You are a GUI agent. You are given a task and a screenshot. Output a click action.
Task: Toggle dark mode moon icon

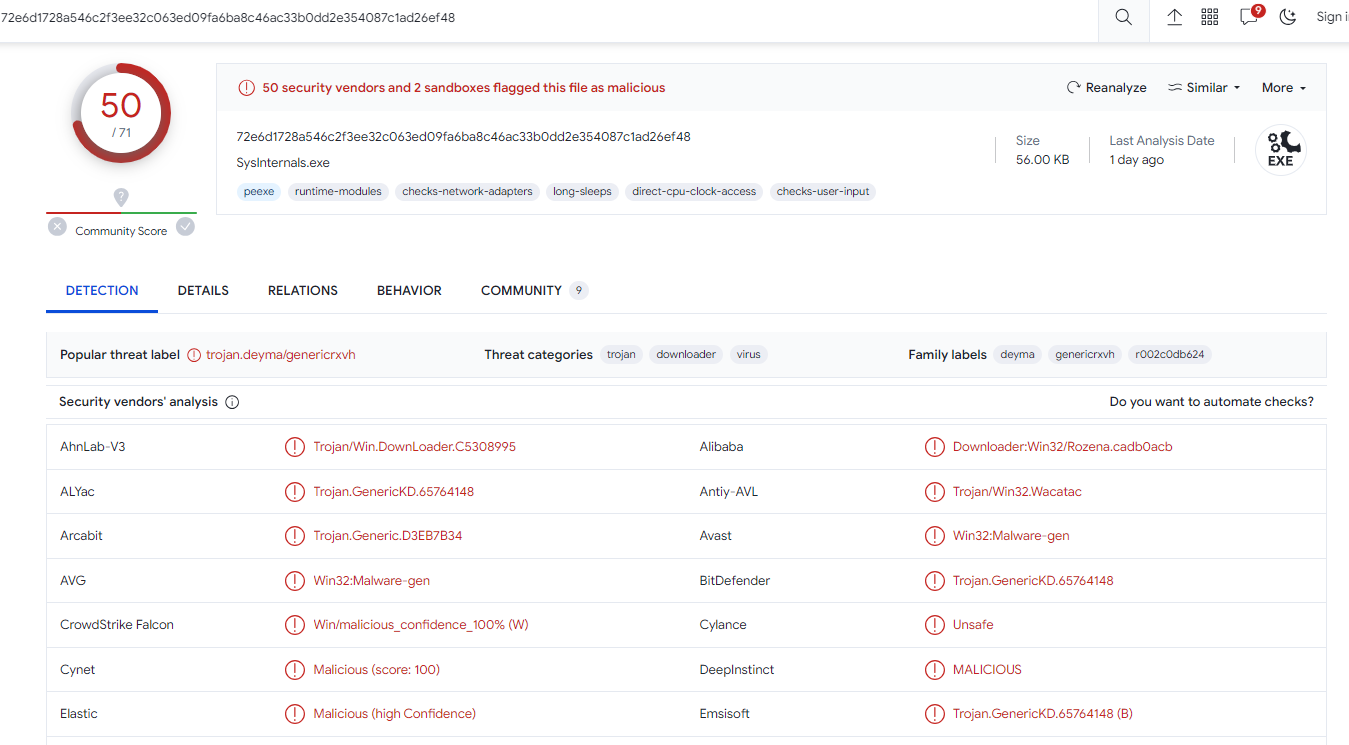[x=1288, y=17]
